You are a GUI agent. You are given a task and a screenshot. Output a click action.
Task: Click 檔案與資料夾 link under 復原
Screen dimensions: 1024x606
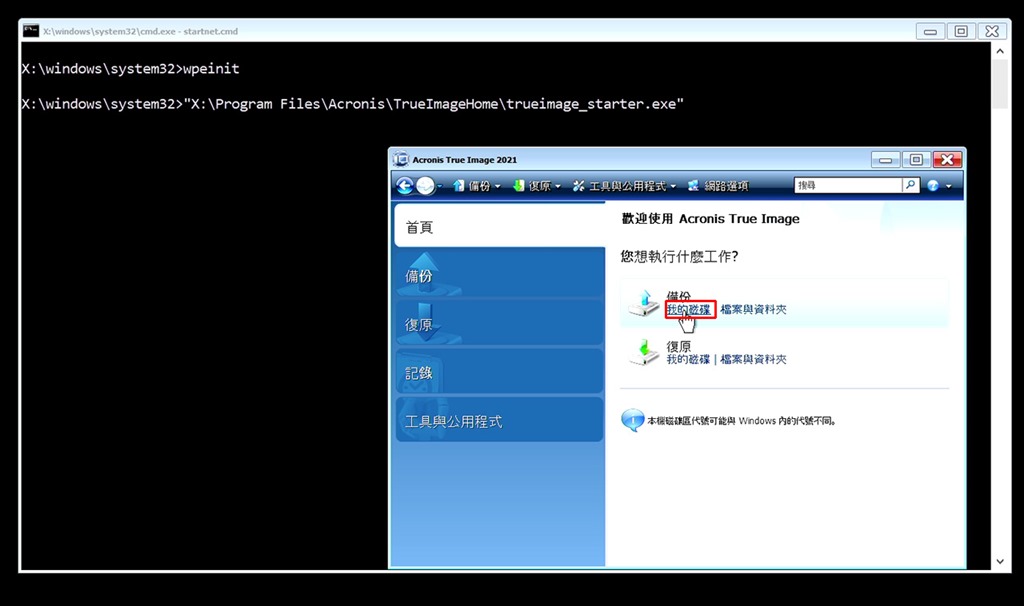(753, 359)
